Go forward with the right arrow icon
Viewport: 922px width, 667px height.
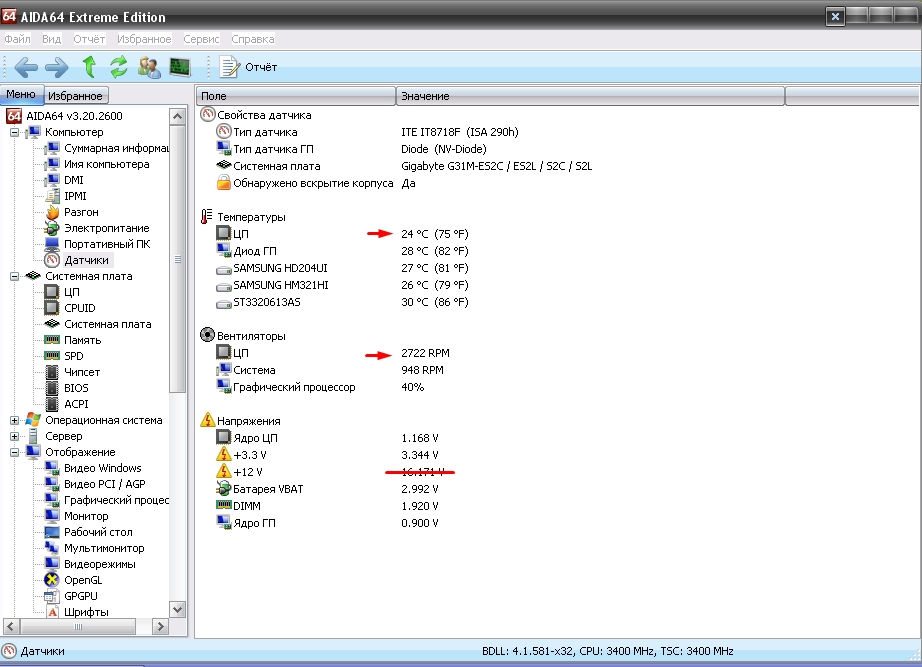tap(57, 67)
